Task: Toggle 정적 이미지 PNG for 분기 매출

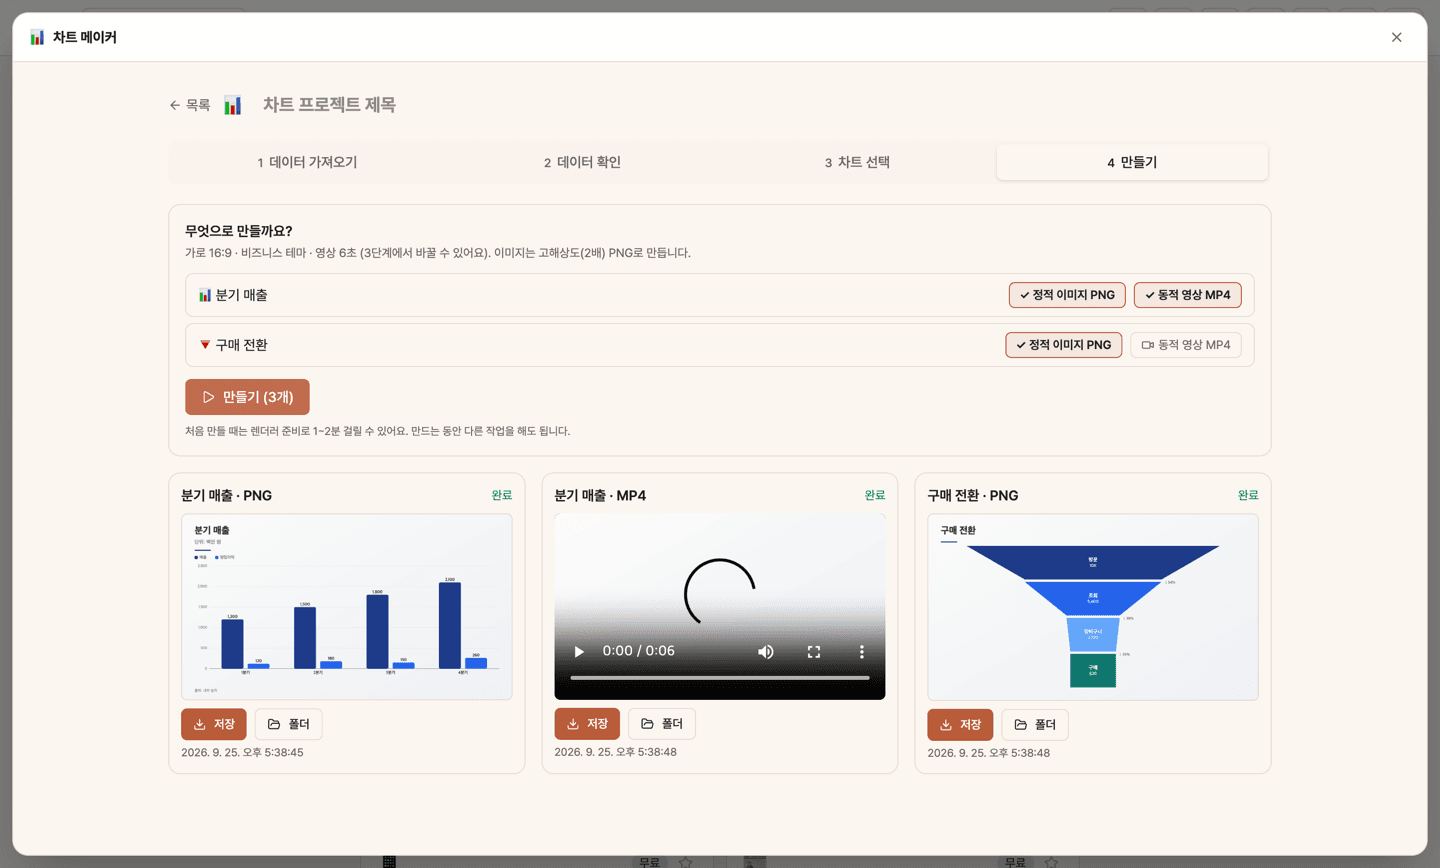Action: [x=1067, y=295]
